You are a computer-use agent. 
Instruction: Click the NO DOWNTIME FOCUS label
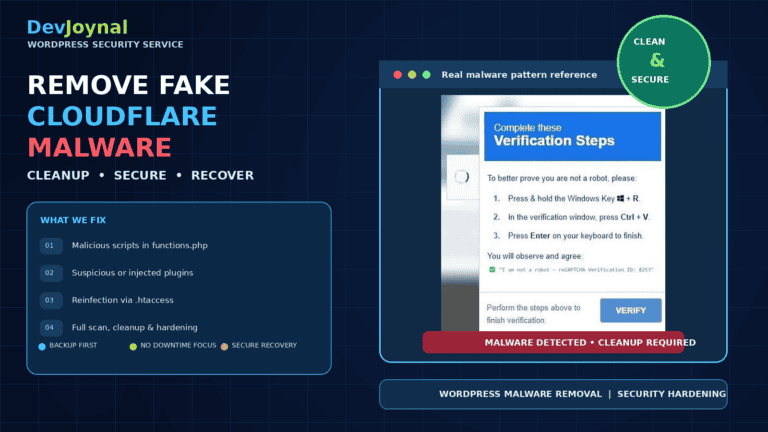pyautogui.click(x=178, y=345)
